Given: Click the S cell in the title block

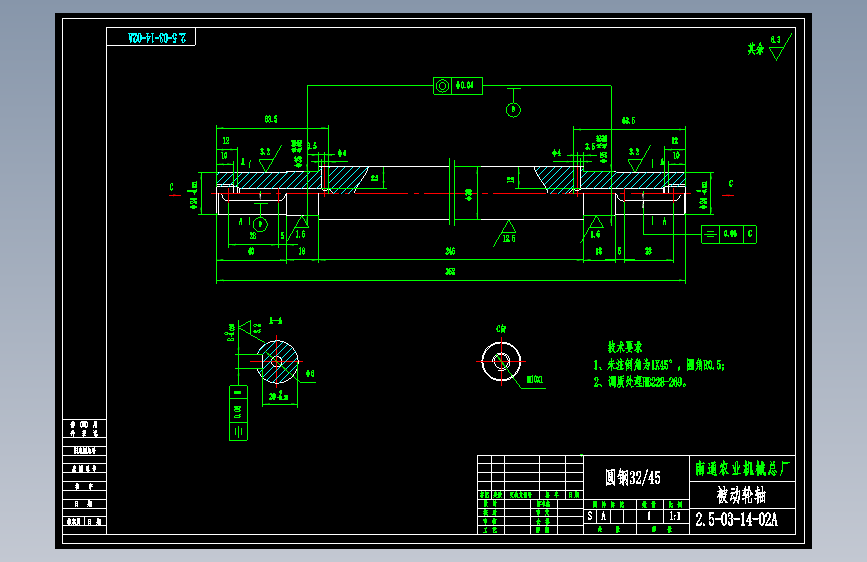Looking at the screenshot, I should point(590,516).
